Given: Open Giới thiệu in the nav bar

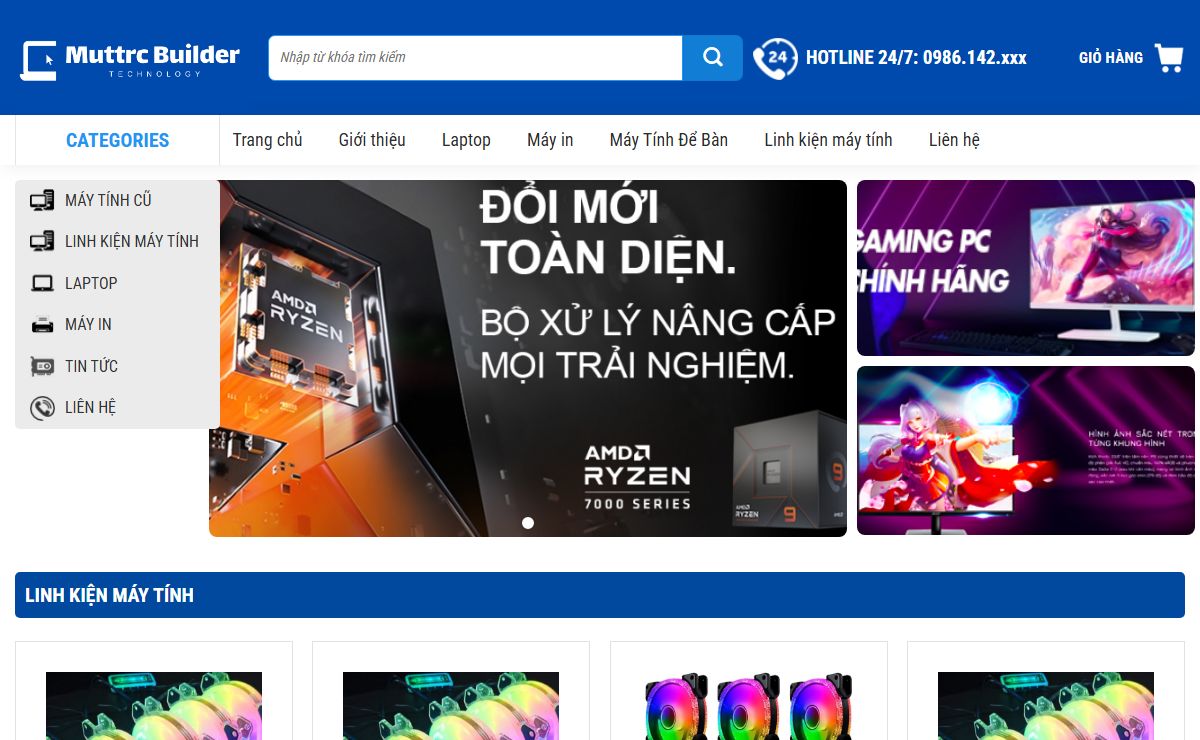Looking at the screenshot, I should pyautogui.click(x=372, y=140).
